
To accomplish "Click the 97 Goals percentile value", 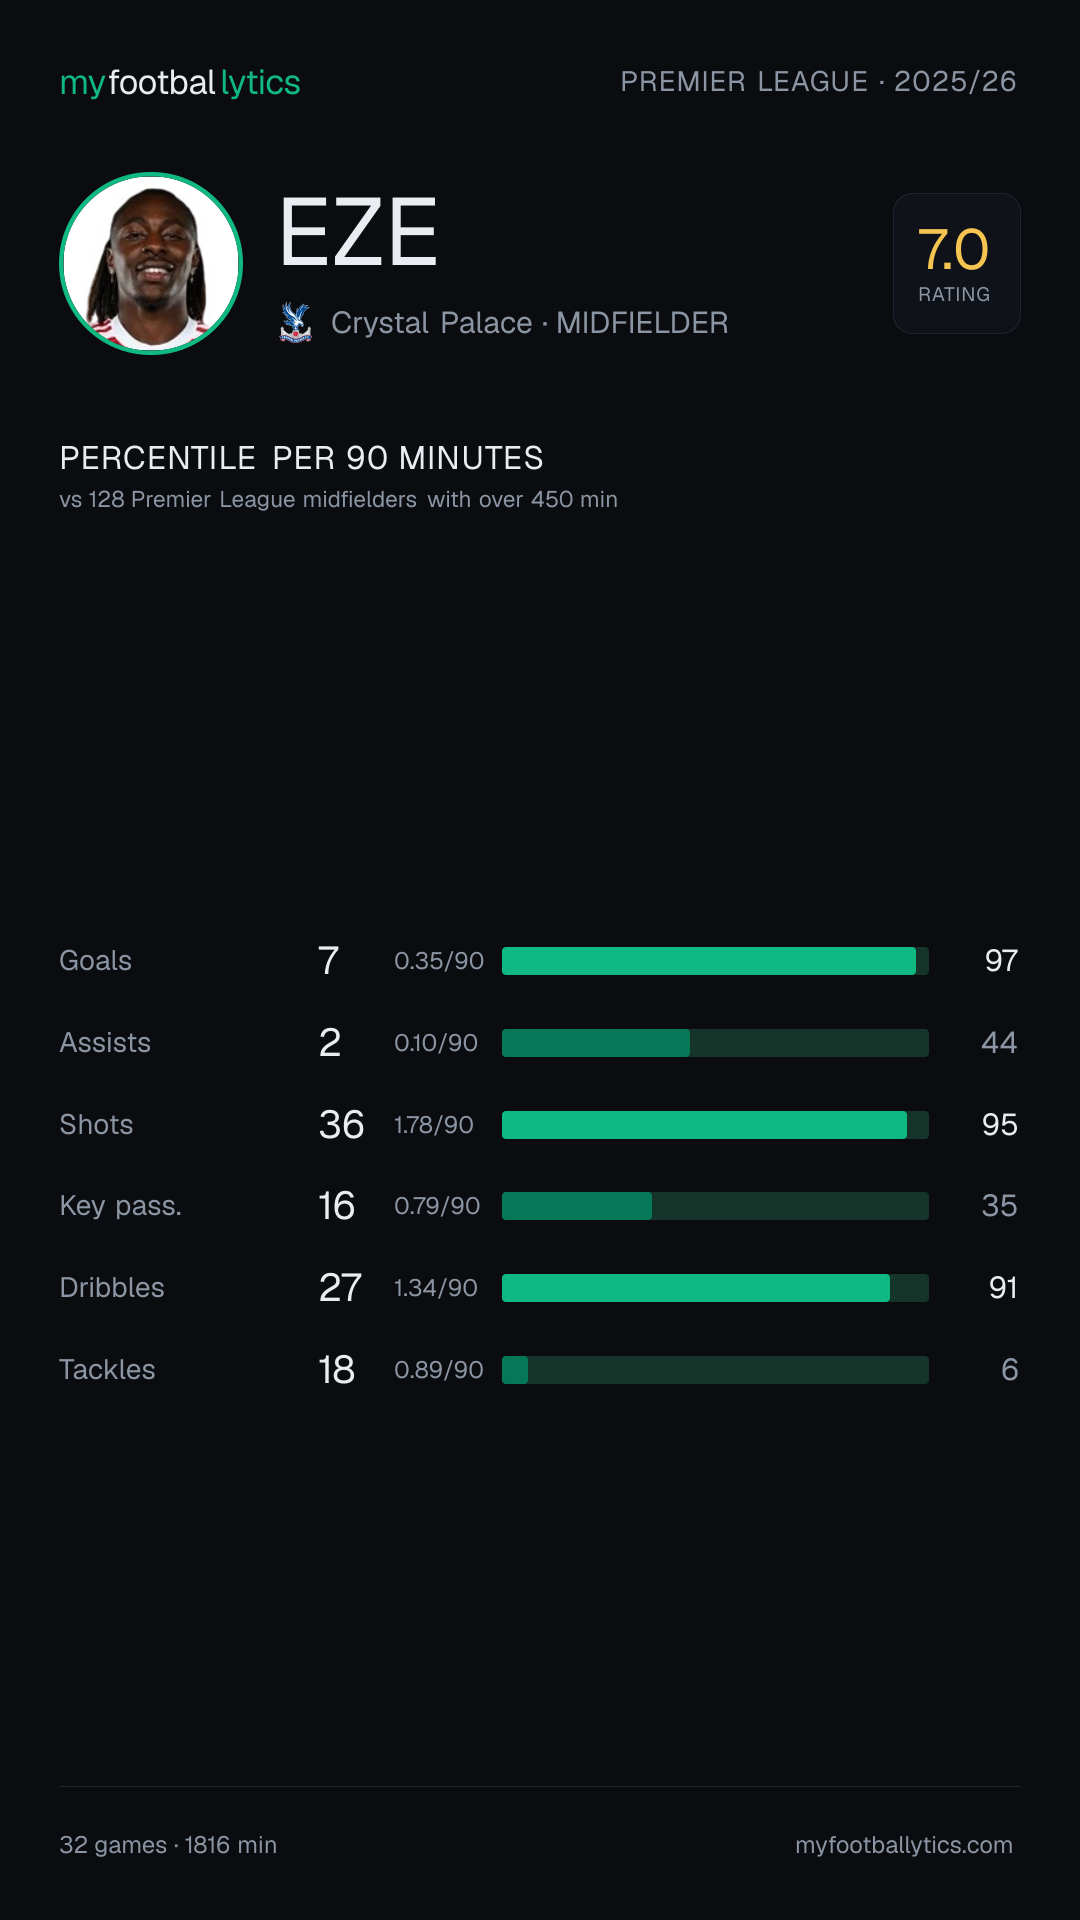I will point(1001,961).
